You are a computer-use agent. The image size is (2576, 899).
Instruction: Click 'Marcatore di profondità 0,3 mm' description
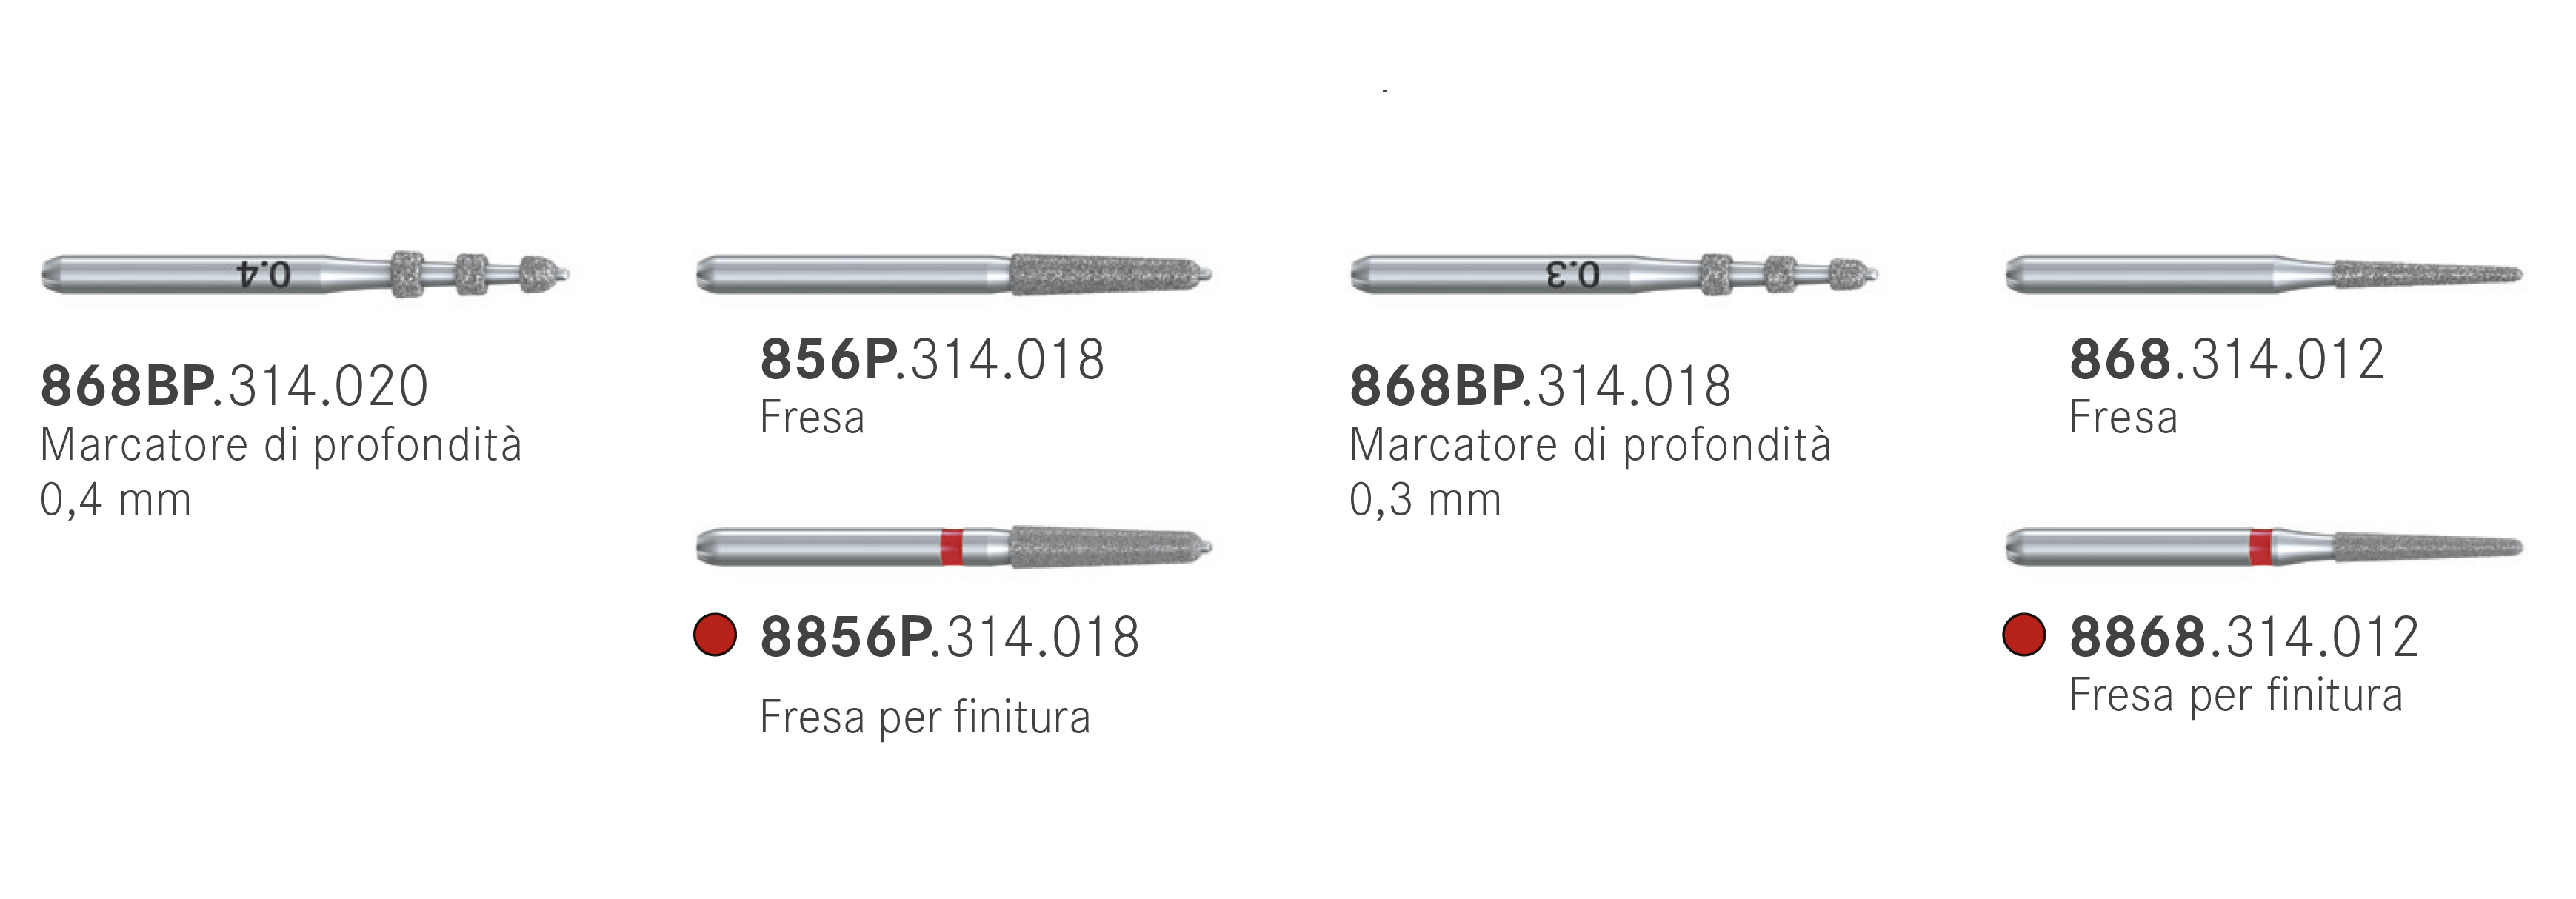(1590, 472)
